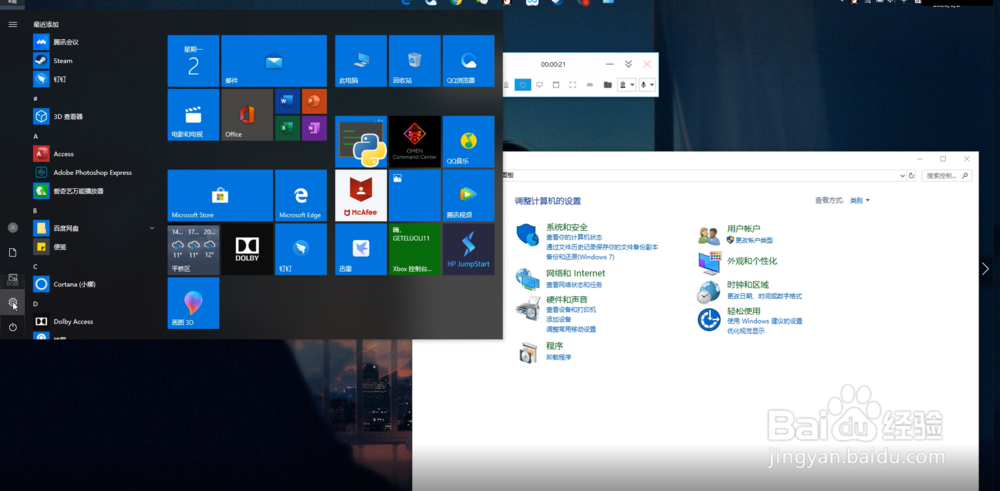Launch the 迅雷 tile
1000x491 pixels.
361,249
